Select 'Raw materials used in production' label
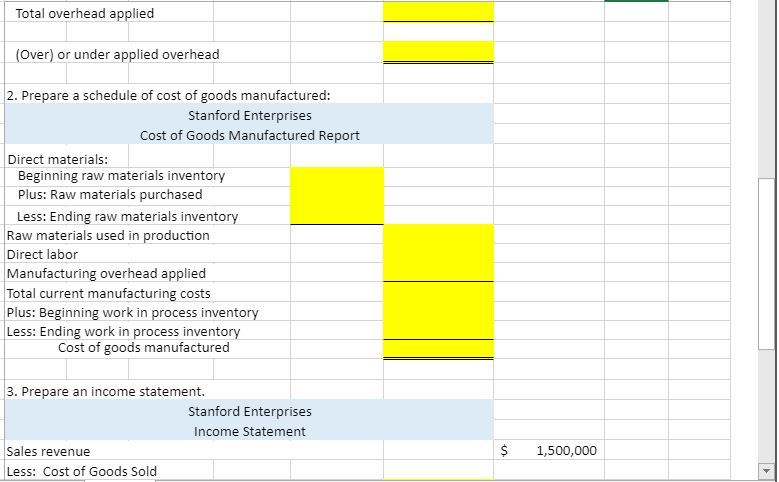Image resolution: width=779 pixels, height=482 pixels. click(108, 236)
